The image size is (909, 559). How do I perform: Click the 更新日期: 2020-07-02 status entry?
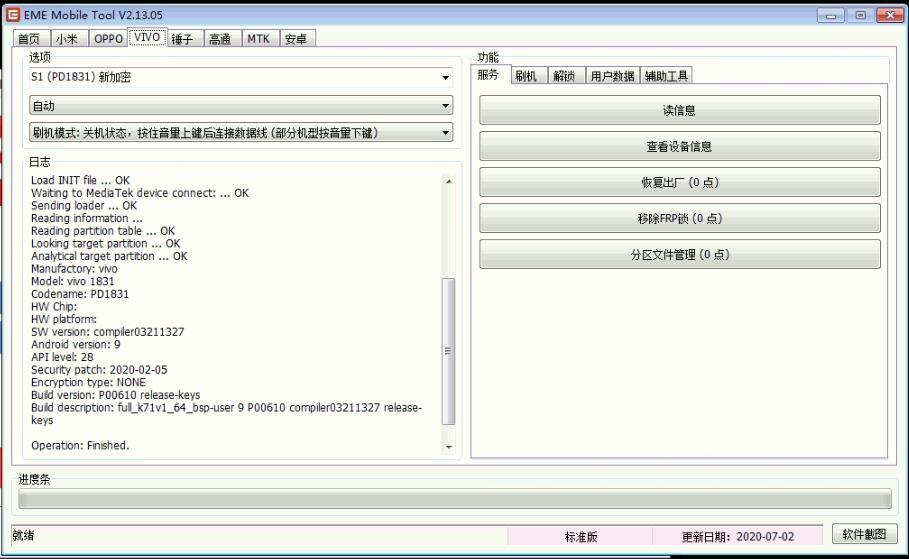[737, 537]
